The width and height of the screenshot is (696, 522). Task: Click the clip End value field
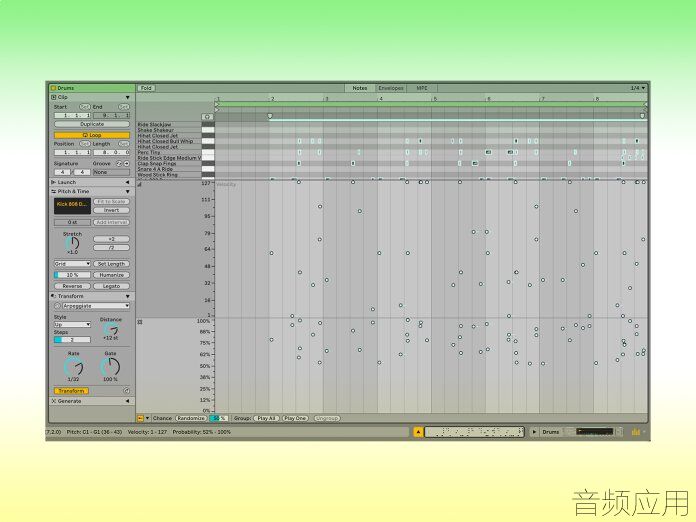click(112, 115)
